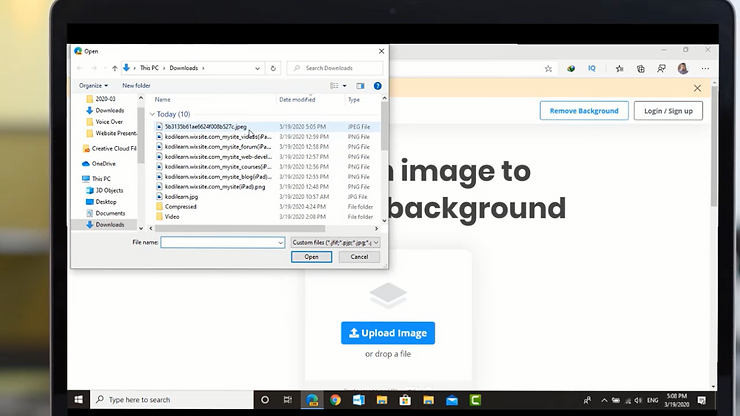Click the Upload Image button
740x416 pixels.
(x=388, y=333)
